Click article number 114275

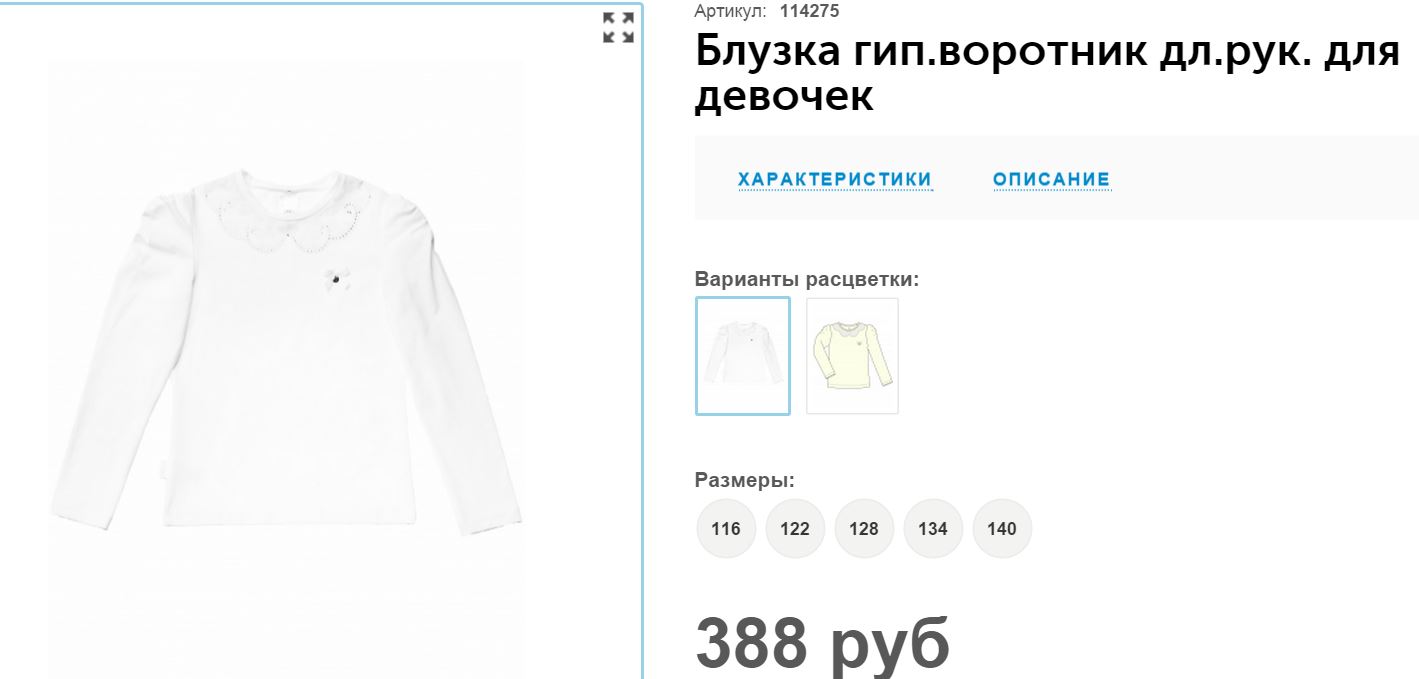(x=809, y=11)
